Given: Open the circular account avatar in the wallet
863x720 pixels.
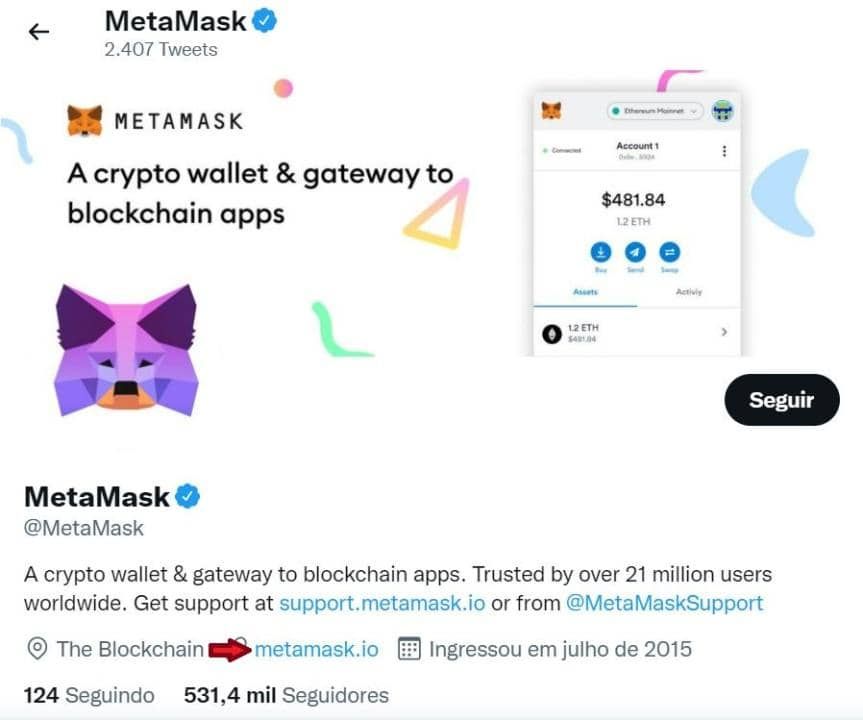Looking at the screenshot, I should [x=722, y=110].
